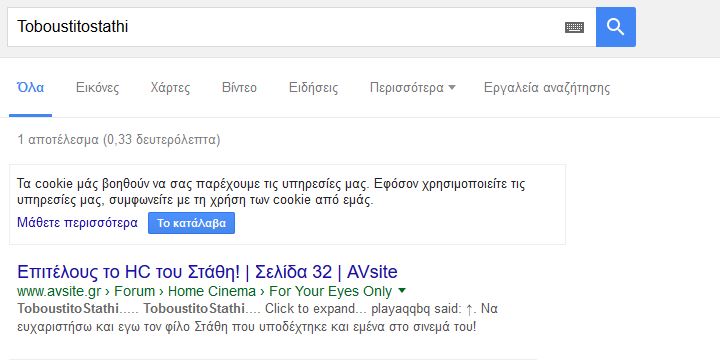The height and width of the screenshot is (360, 720).
Task: Dismiss cookies with Το κατάλαβα button
Action: 191,223
